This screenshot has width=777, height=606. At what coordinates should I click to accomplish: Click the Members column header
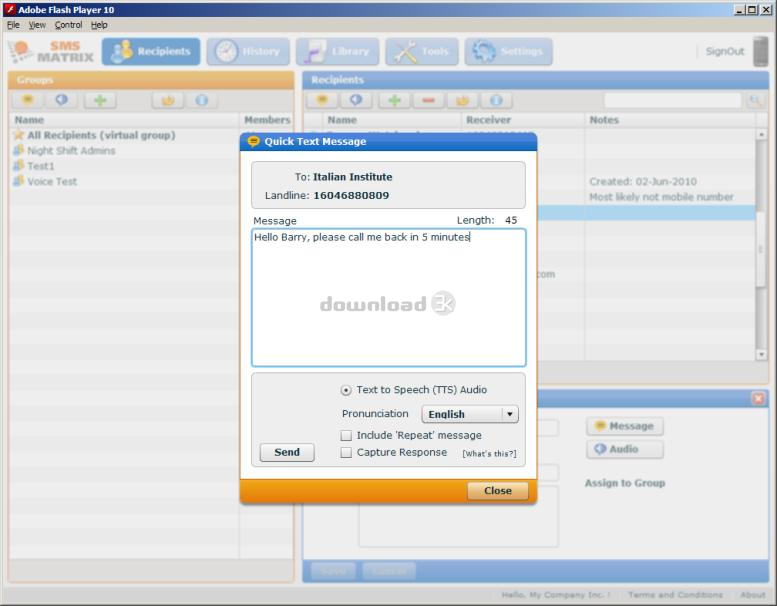pos(267,119)
